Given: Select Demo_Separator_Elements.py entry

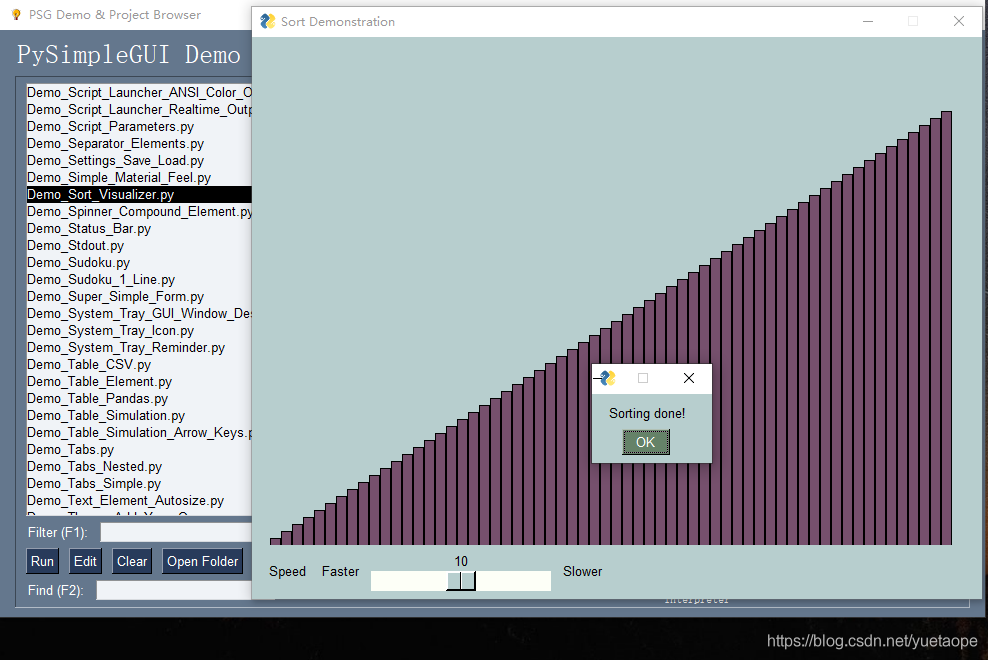Looking at the screenshot, I should coord(139,143).
